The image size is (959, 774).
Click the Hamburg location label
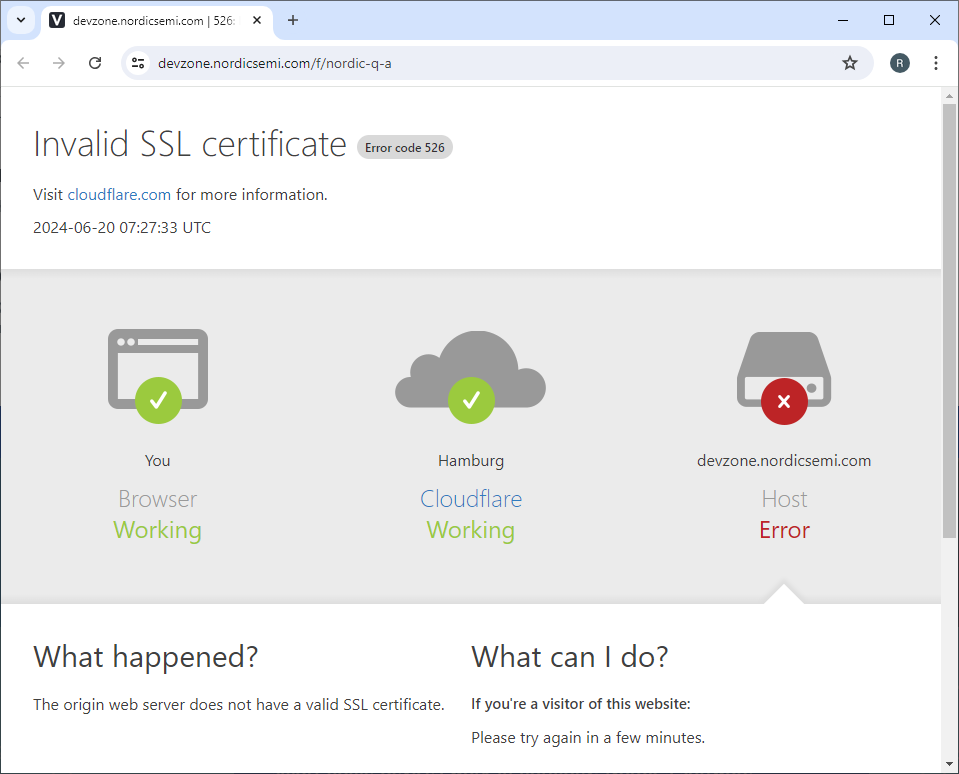(x=471, y=460)
